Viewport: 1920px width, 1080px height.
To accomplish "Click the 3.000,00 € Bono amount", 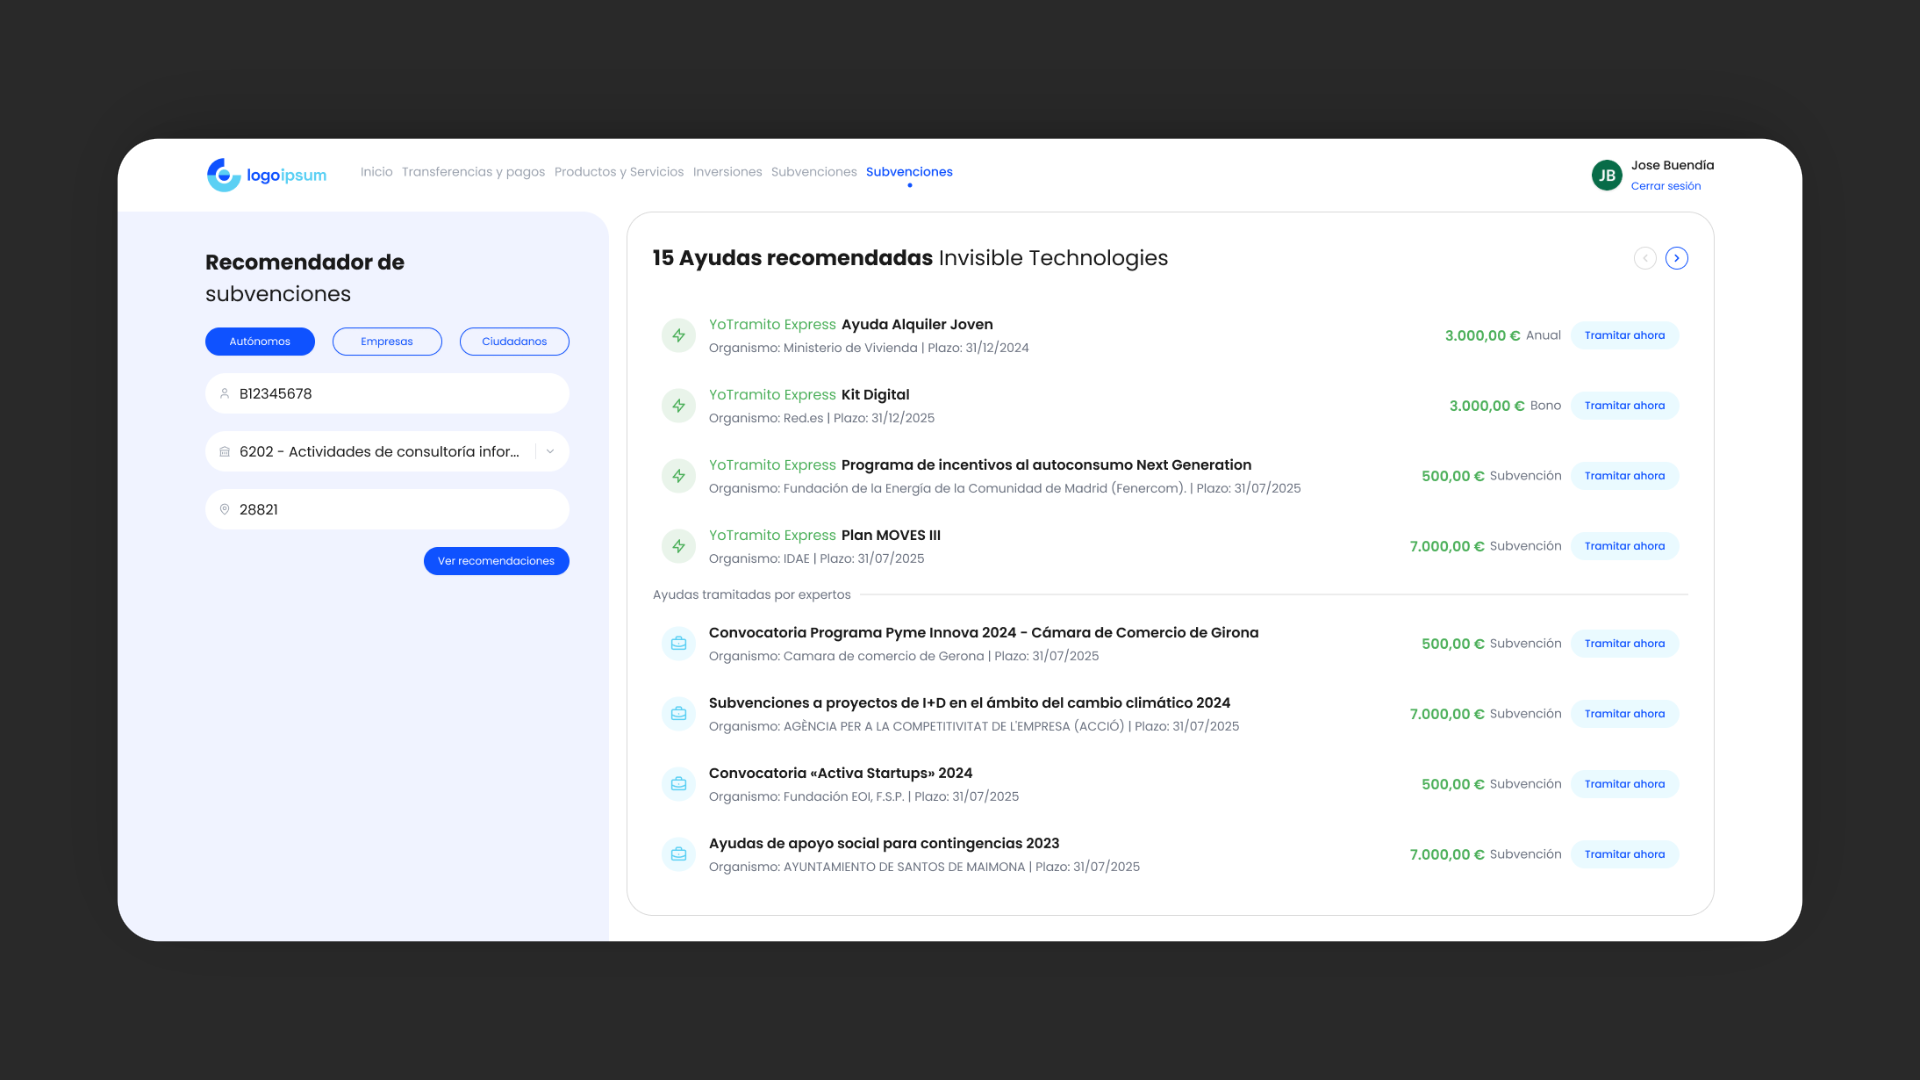I will (x=1504, y=406).
